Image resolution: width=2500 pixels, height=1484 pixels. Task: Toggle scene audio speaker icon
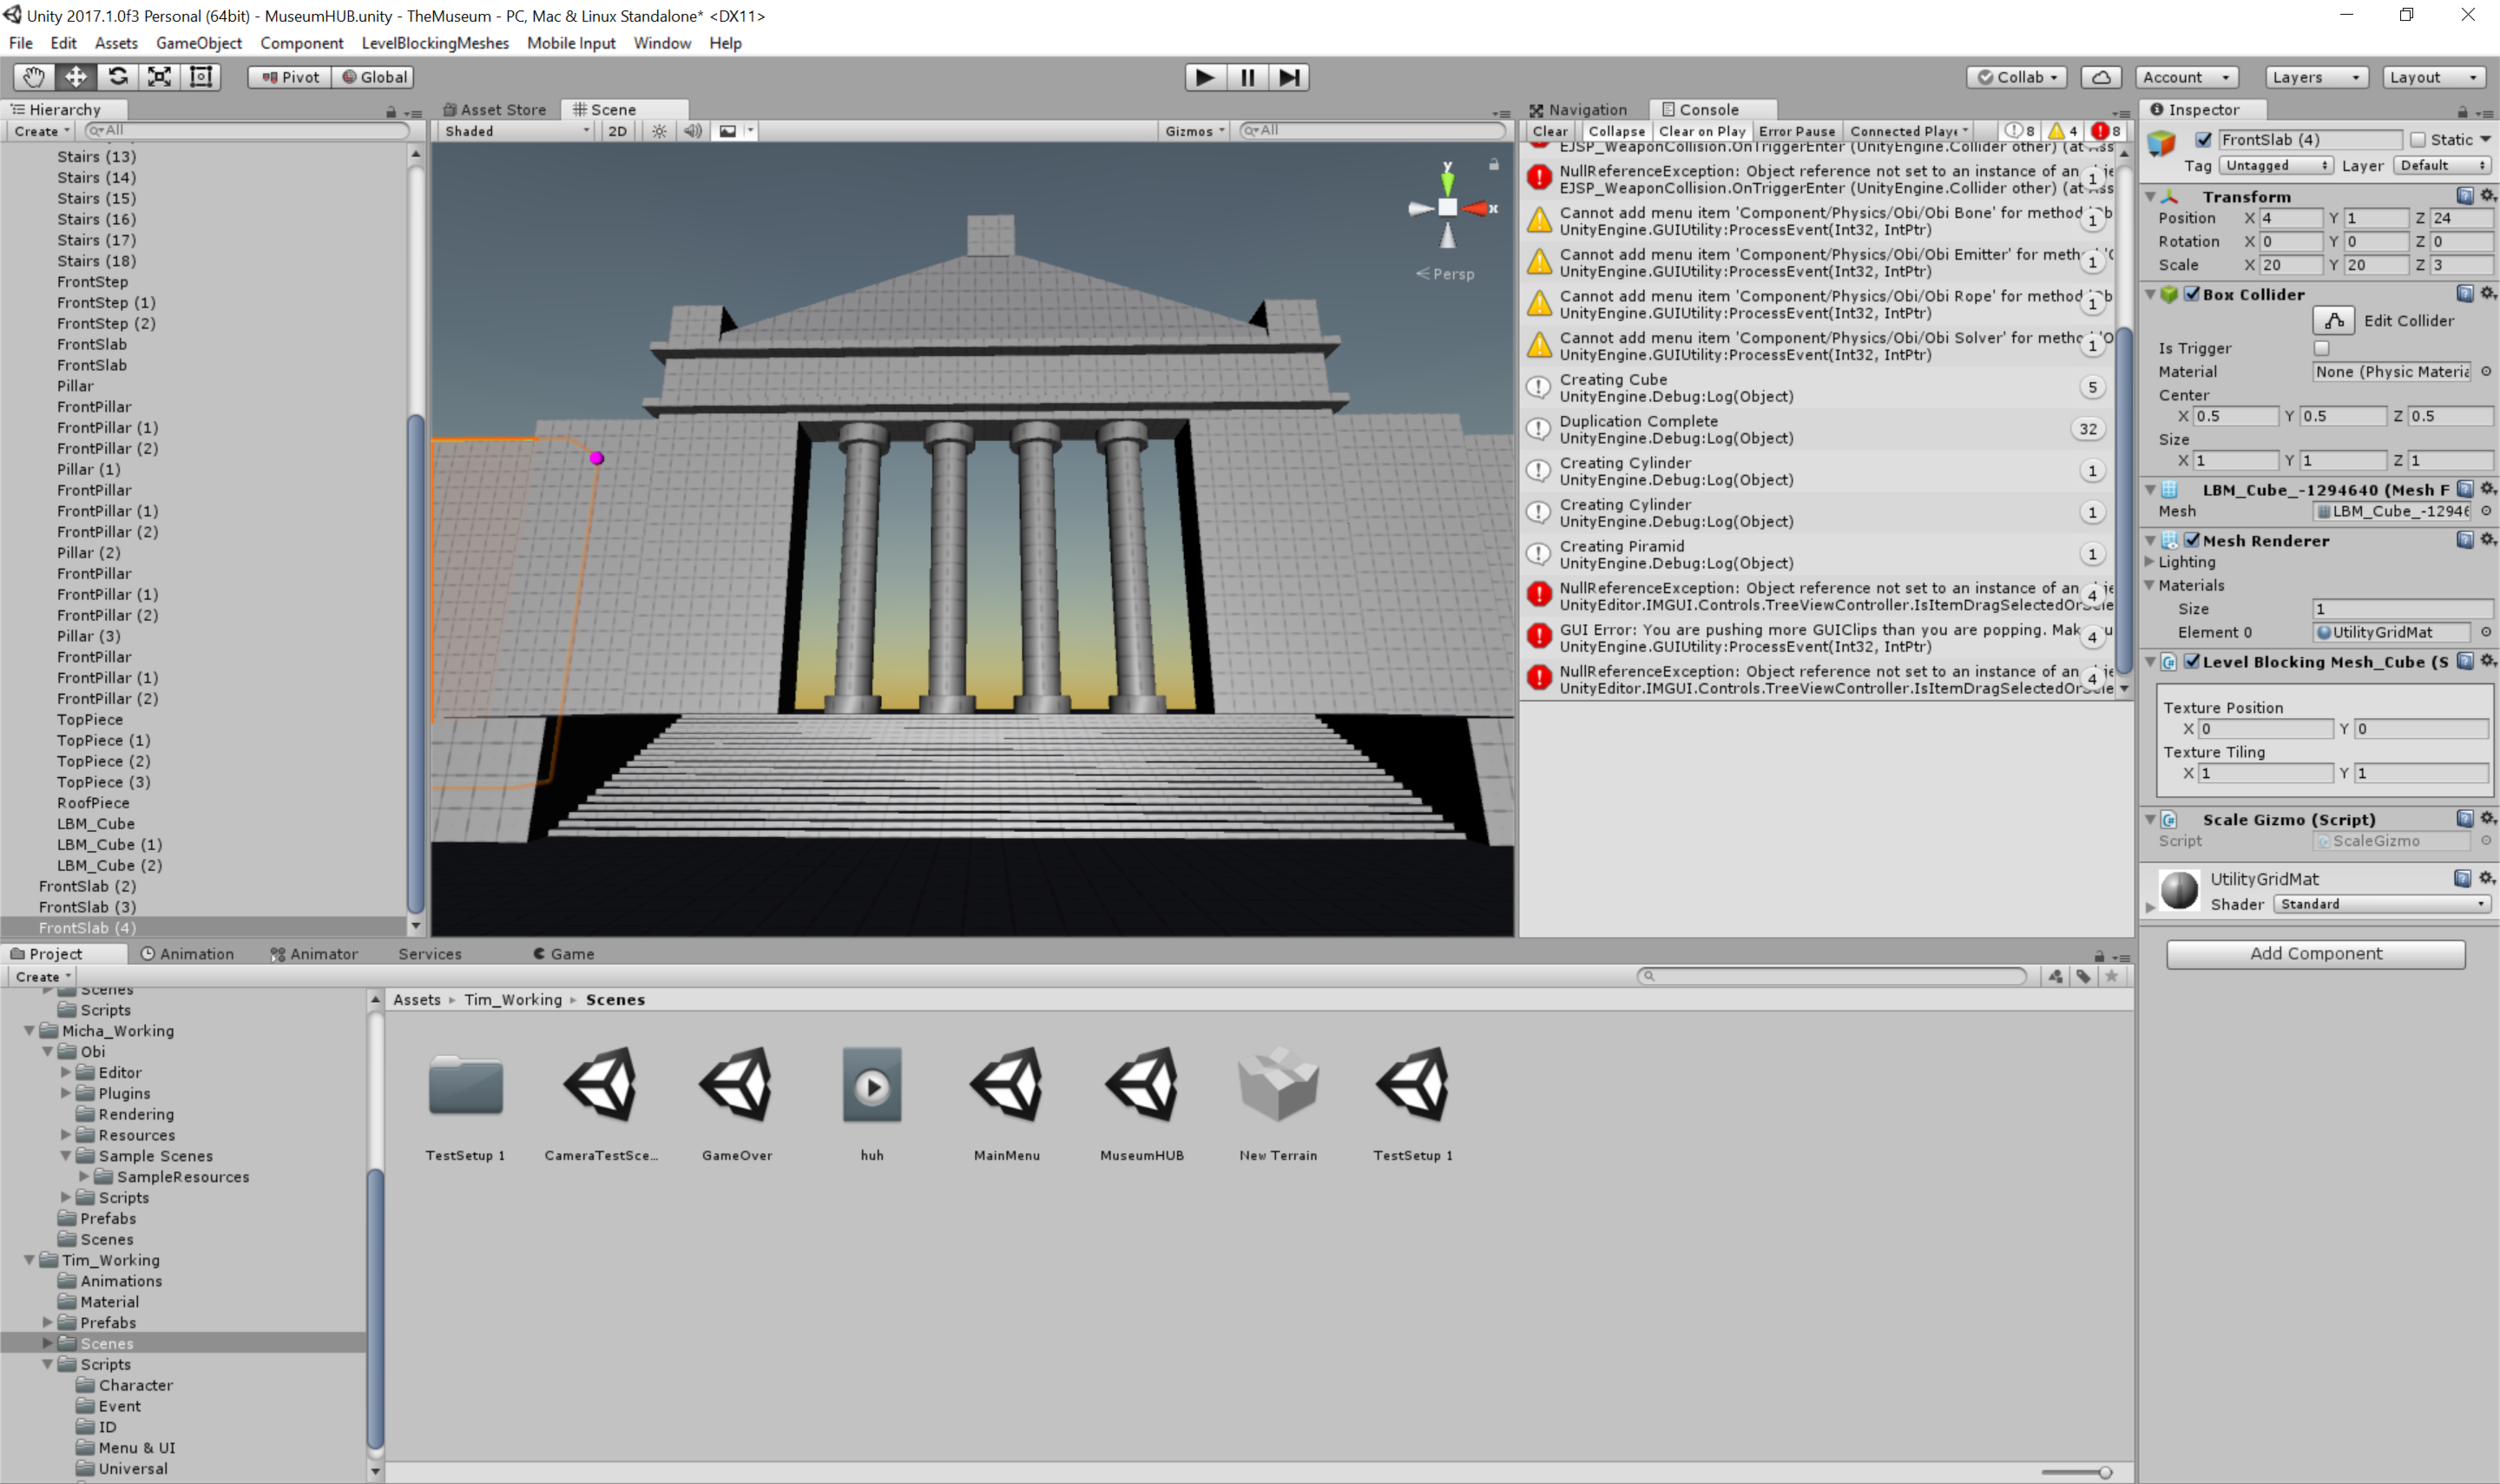click(692, 131)
